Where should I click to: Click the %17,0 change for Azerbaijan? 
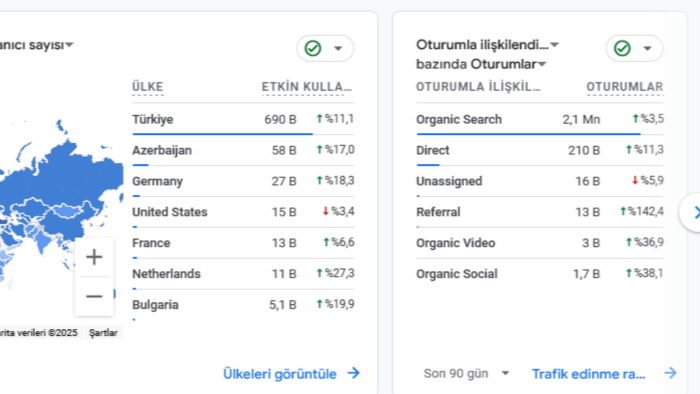(x=335, y=149)
